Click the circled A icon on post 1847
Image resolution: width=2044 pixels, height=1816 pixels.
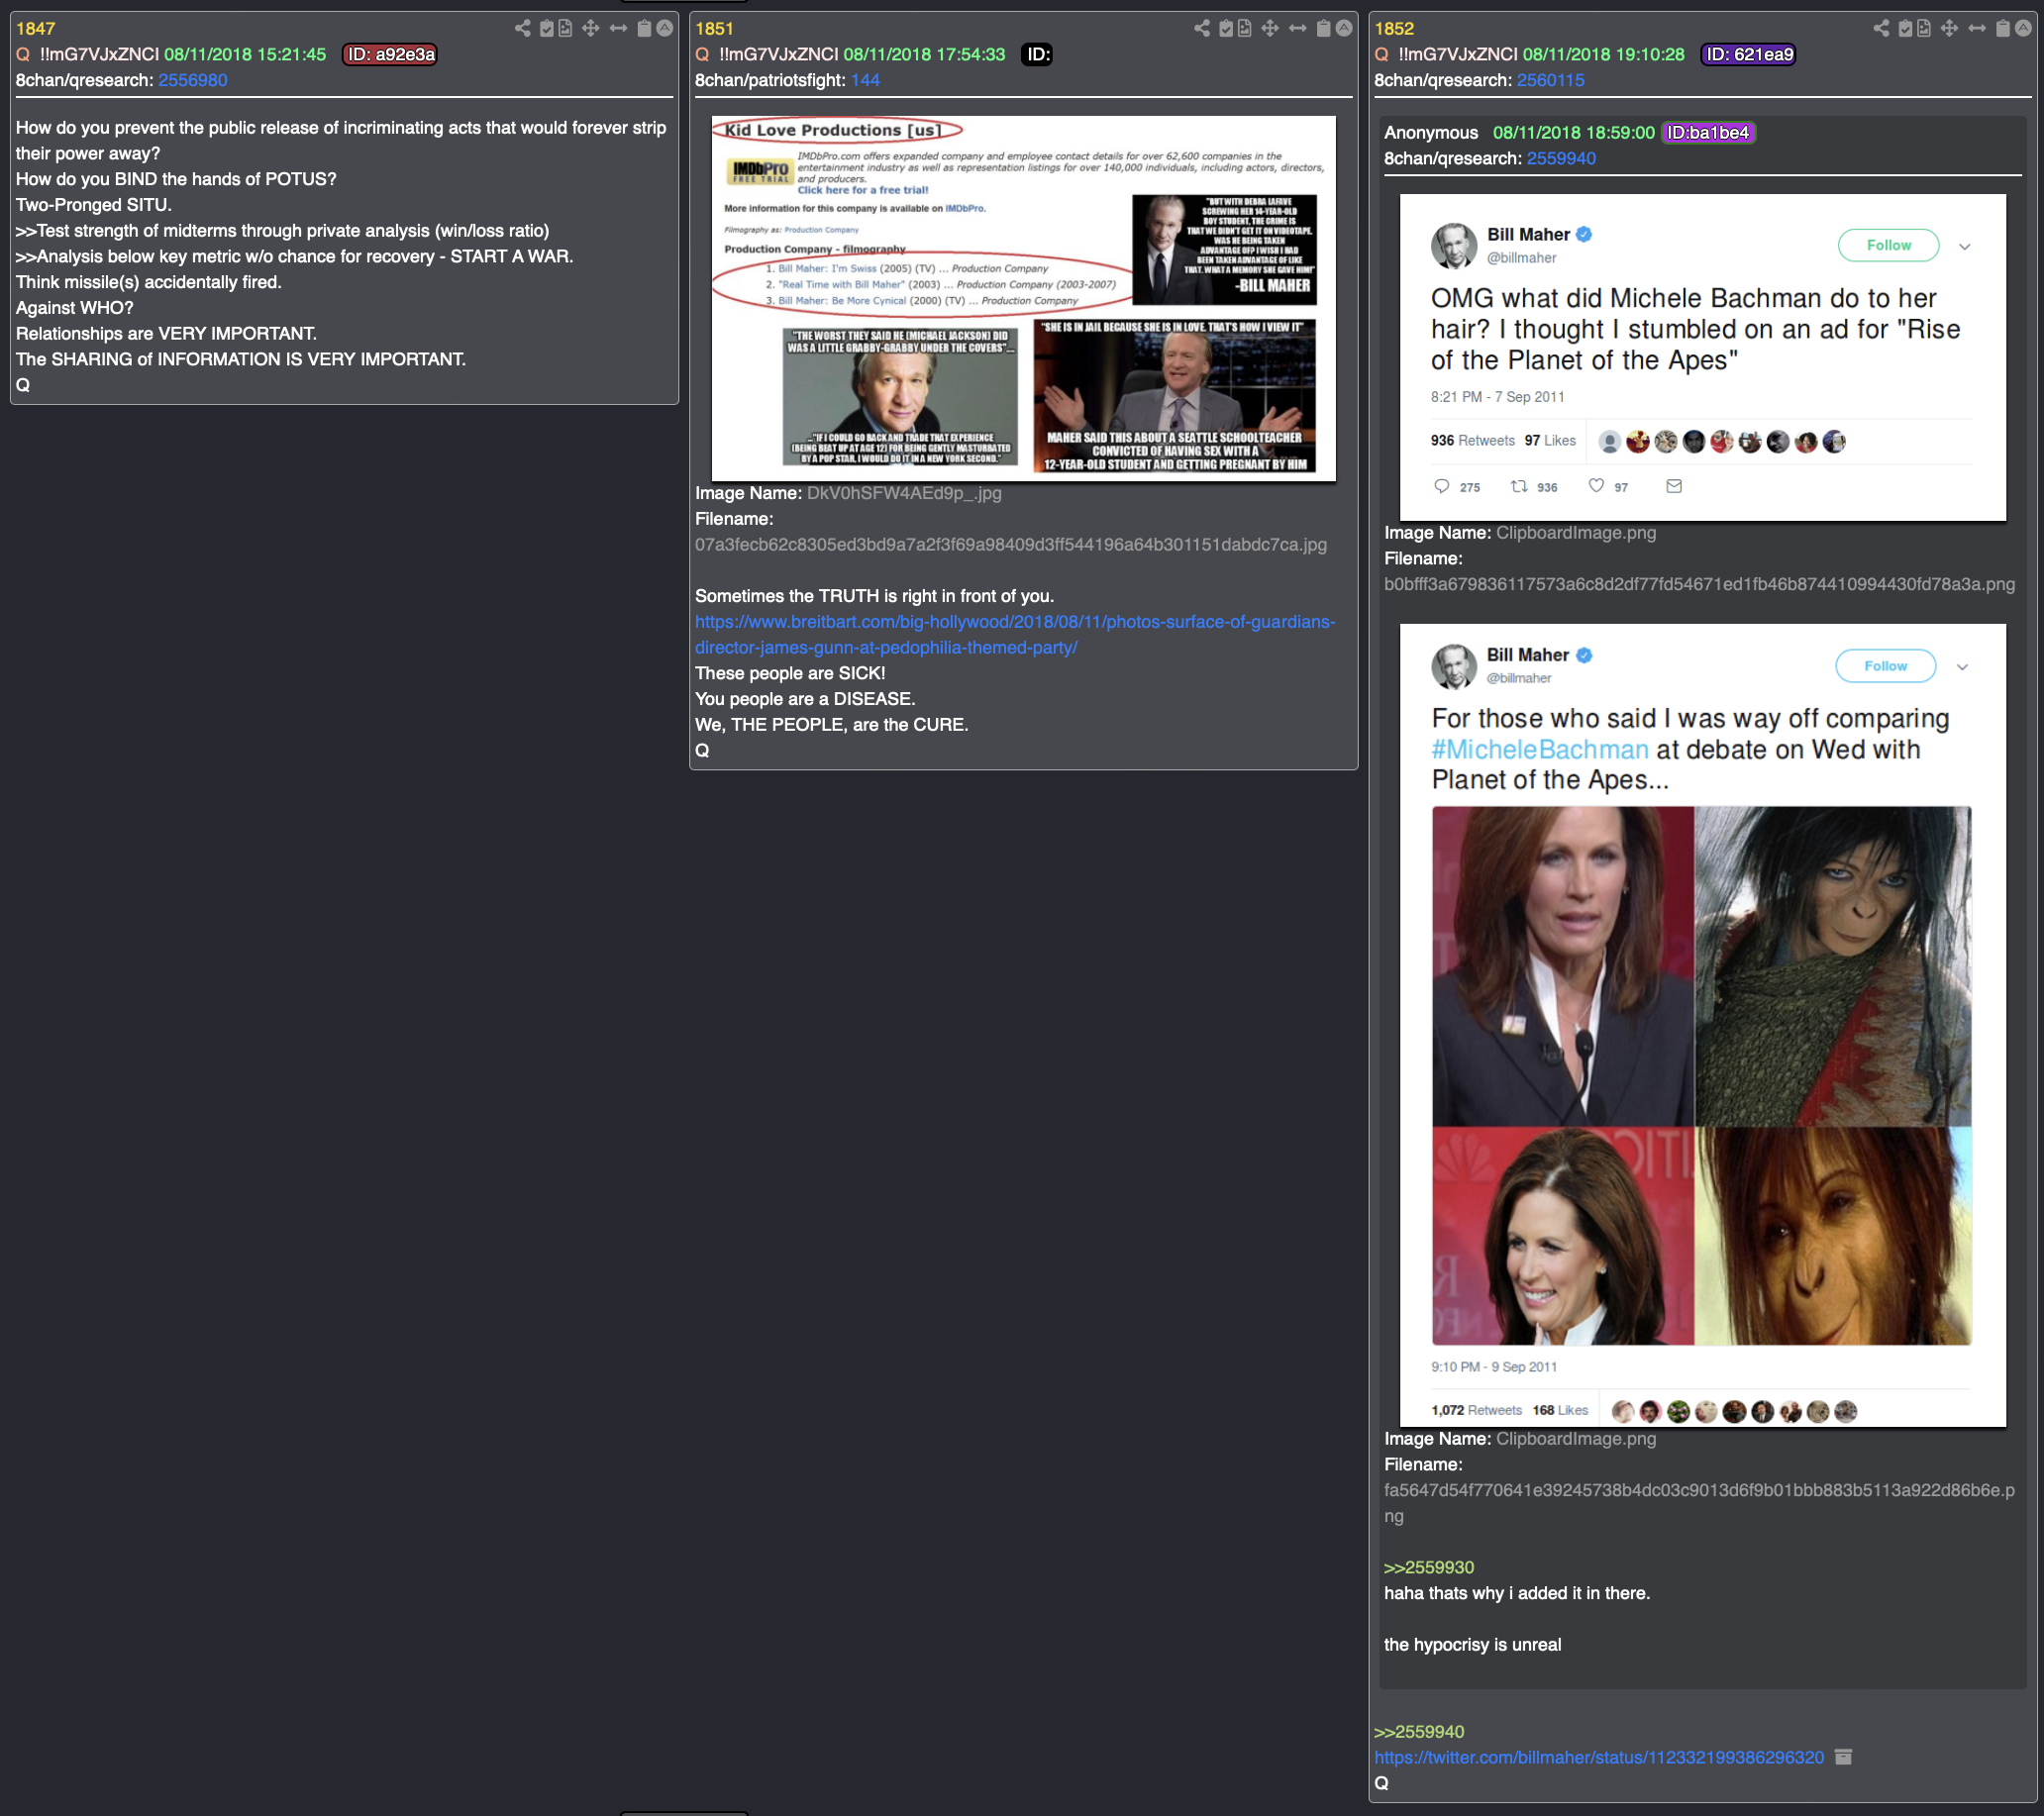pyautogui.click(x=664, y=28)
